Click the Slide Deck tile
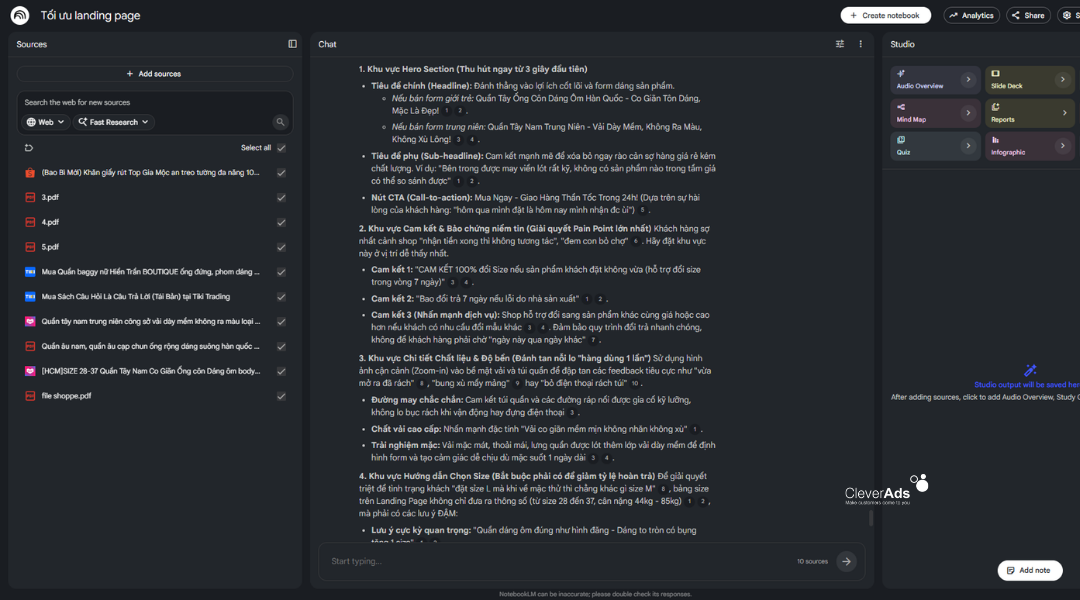This screenshot has height=600, width=1080. (x=1030, y=80)
